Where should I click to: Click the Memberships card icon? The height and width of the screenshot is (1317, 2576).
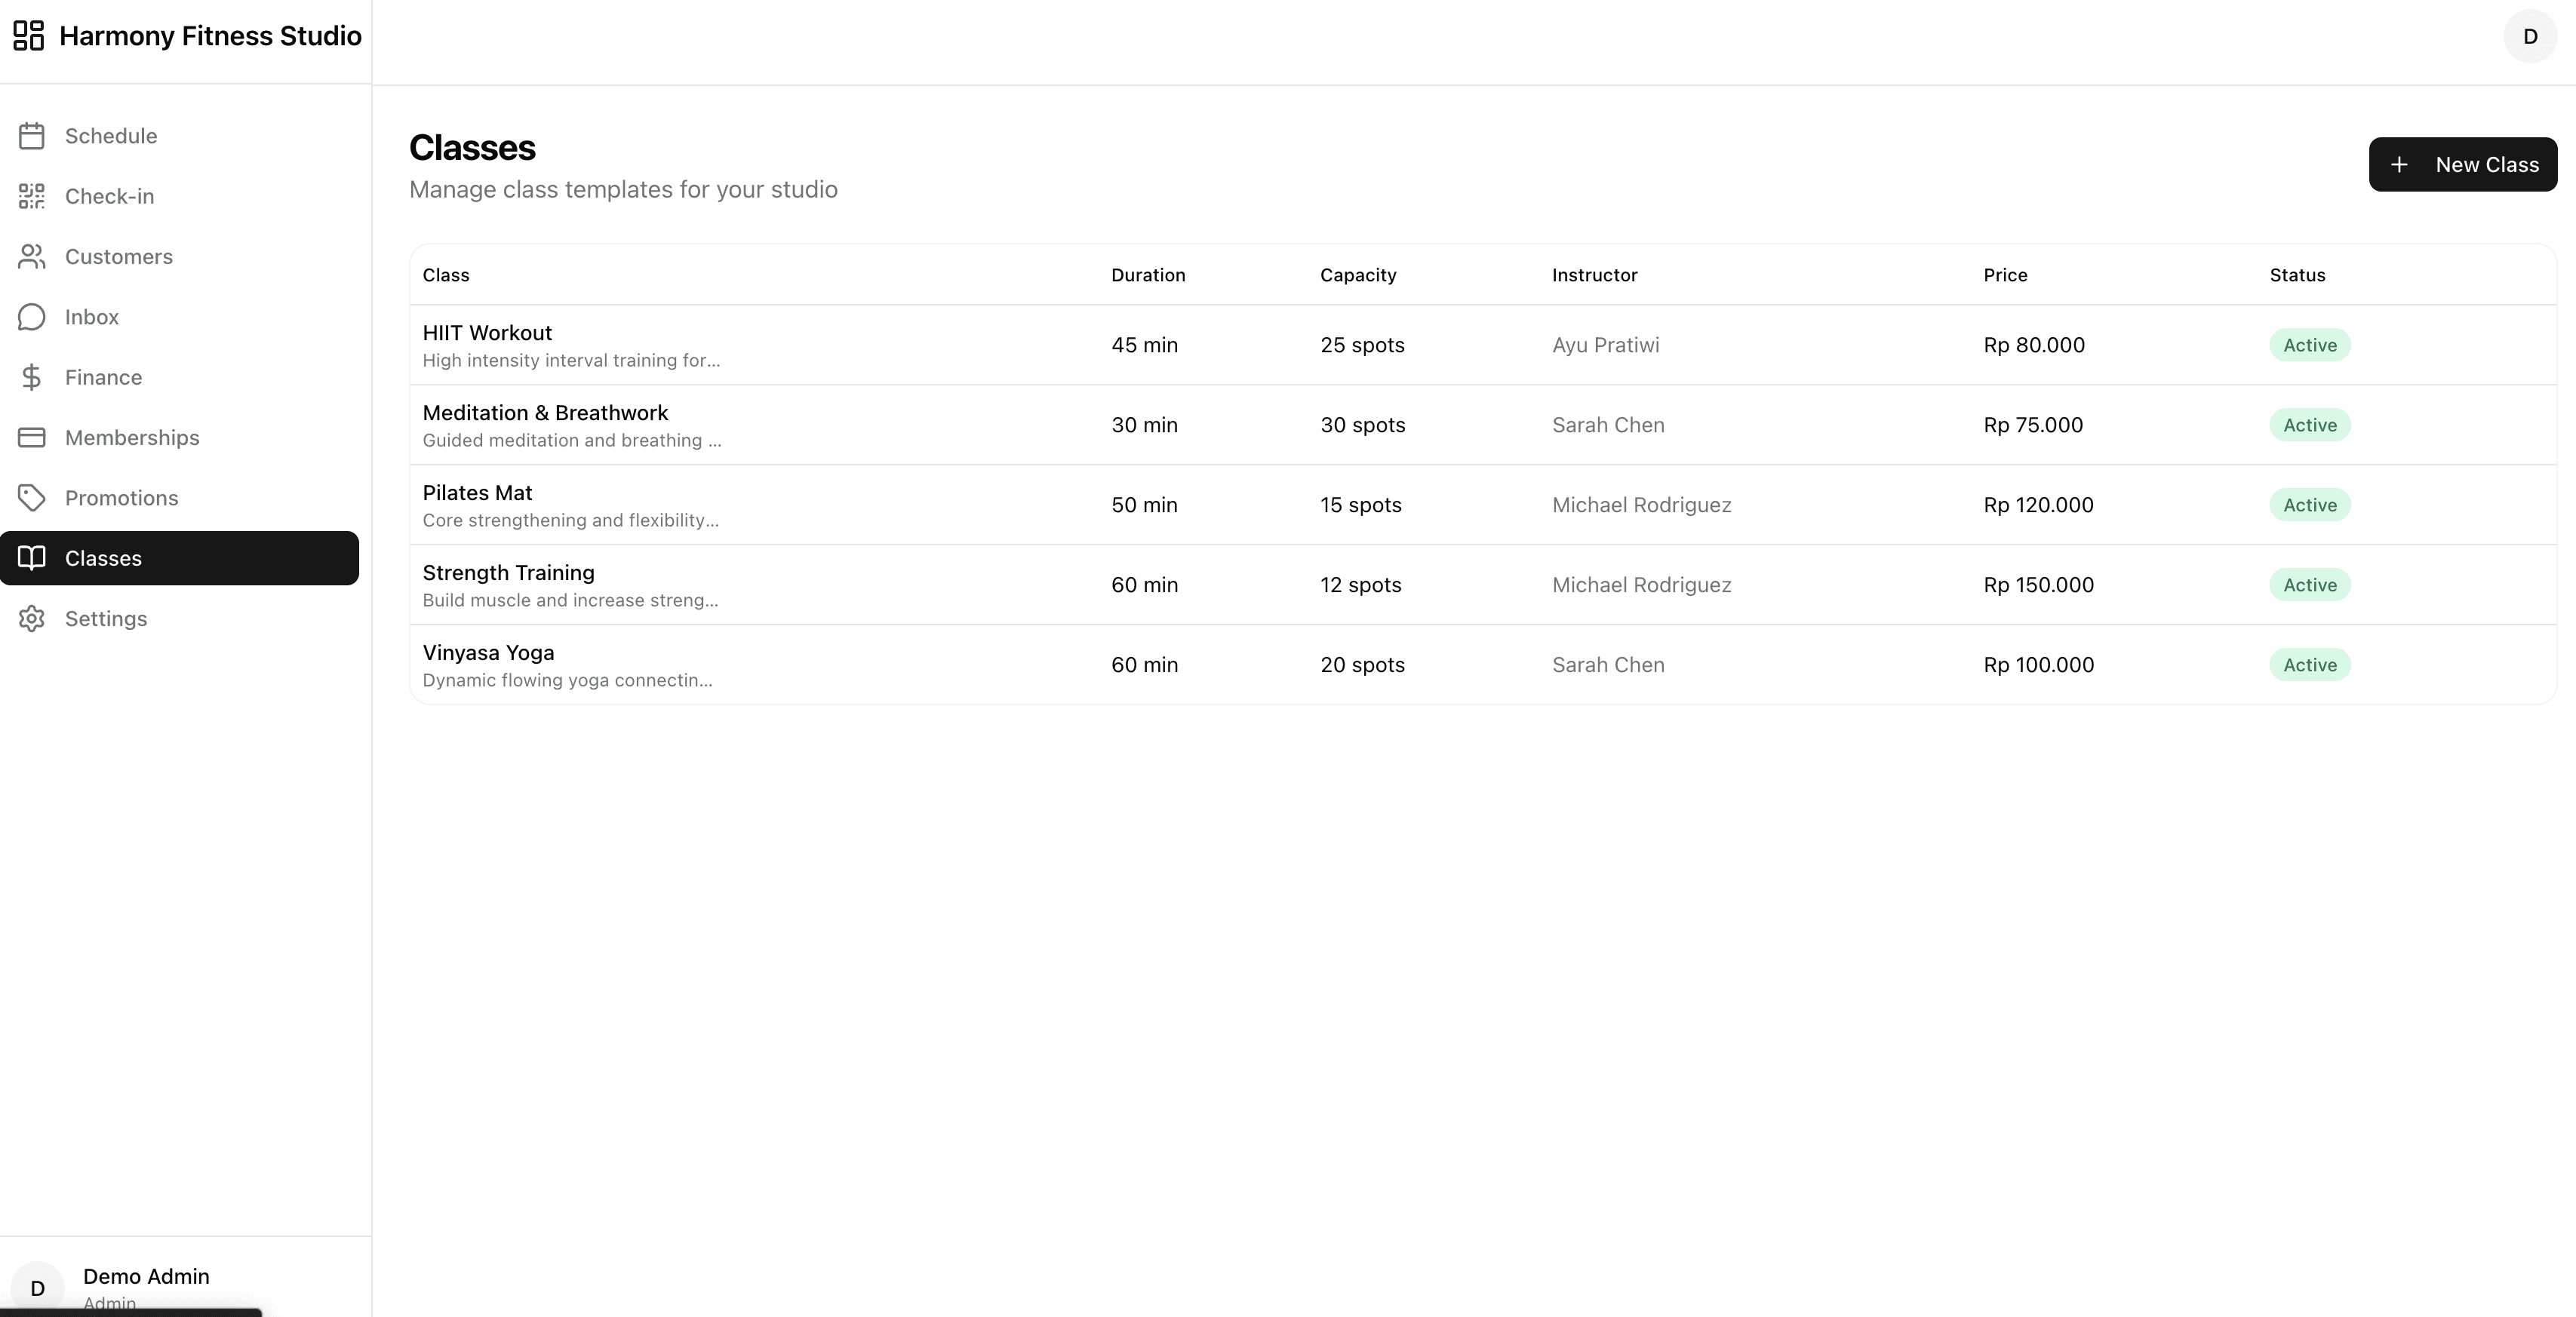[x=31, y=438]
